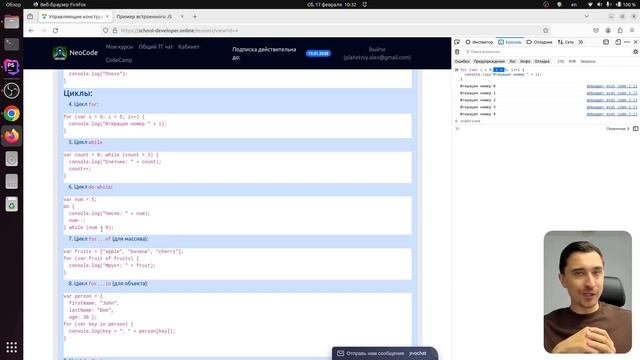
Task: Open the Firefox account icon
Action: click(608, 31)
